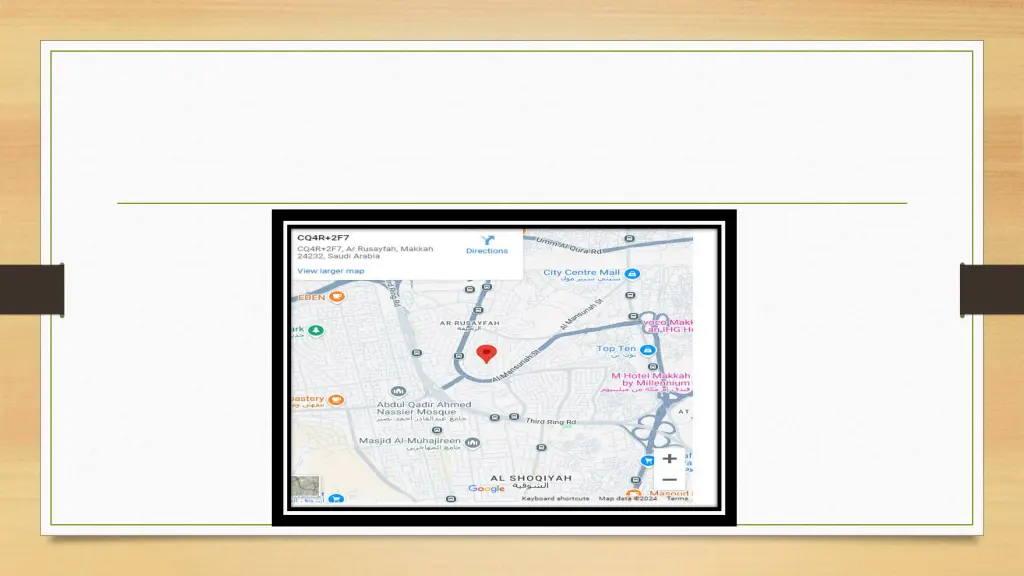The image size is (1024, 576).
Task: Open the Terms link
Action: 677,498
